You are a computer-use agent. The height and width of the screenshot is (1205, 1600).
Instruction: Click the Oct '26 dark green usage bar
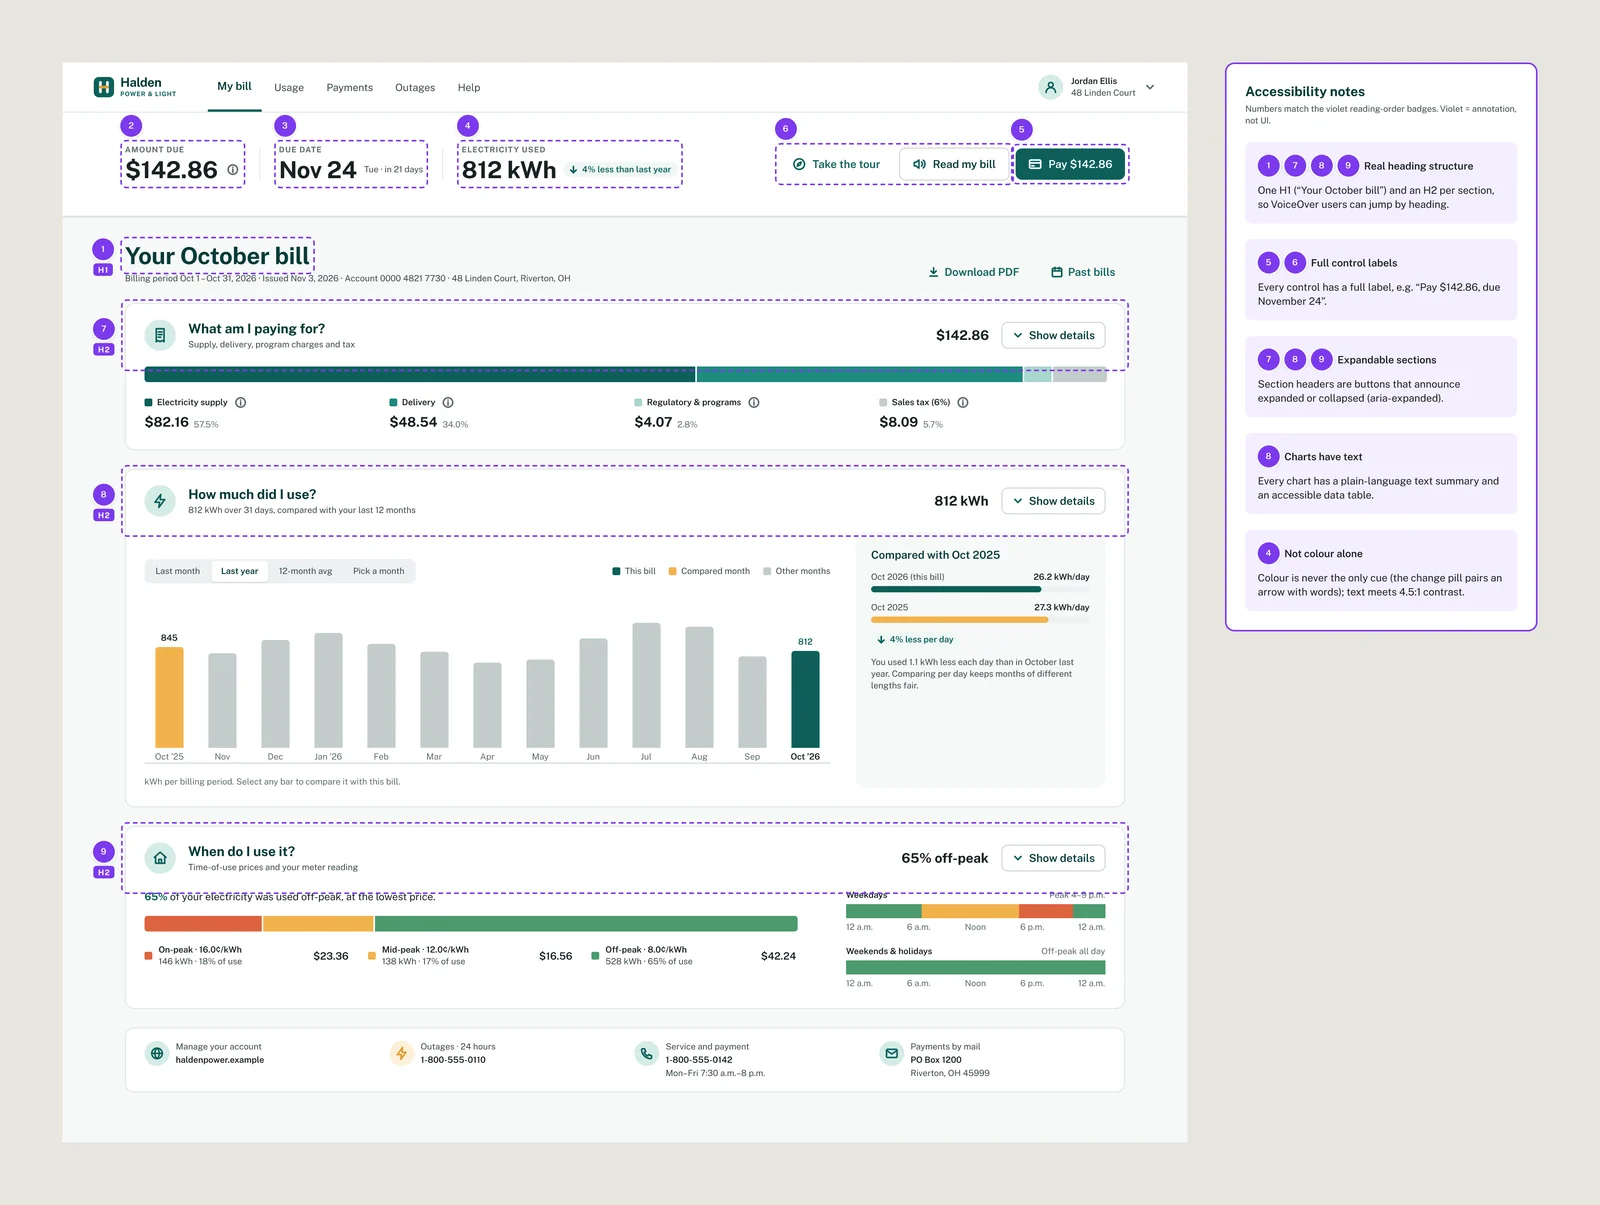[805, 699]
